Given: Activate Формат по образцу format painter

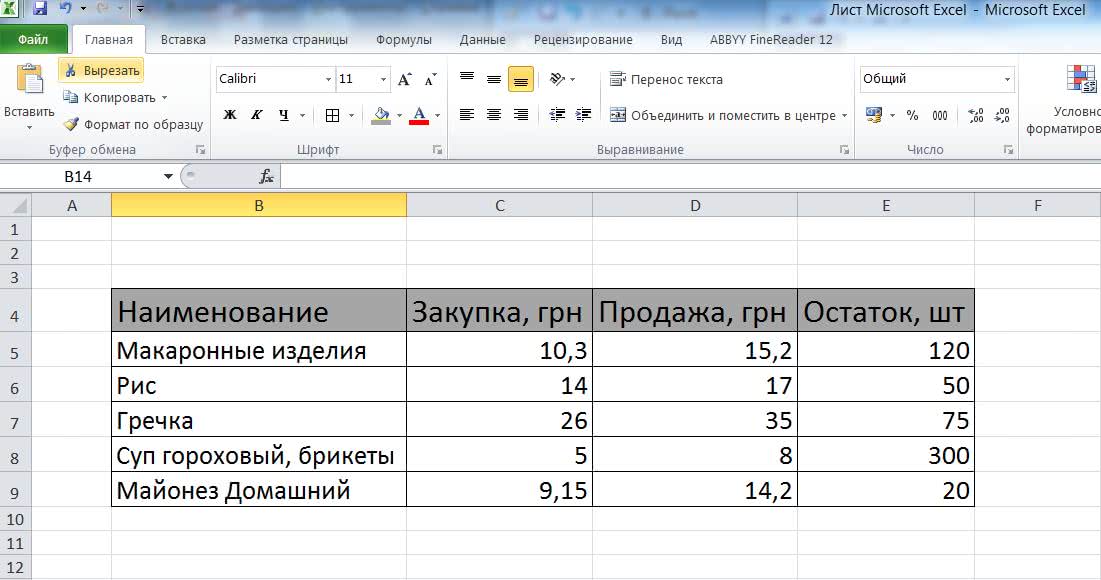Looking at the screenshot, I should pos(133,124).
